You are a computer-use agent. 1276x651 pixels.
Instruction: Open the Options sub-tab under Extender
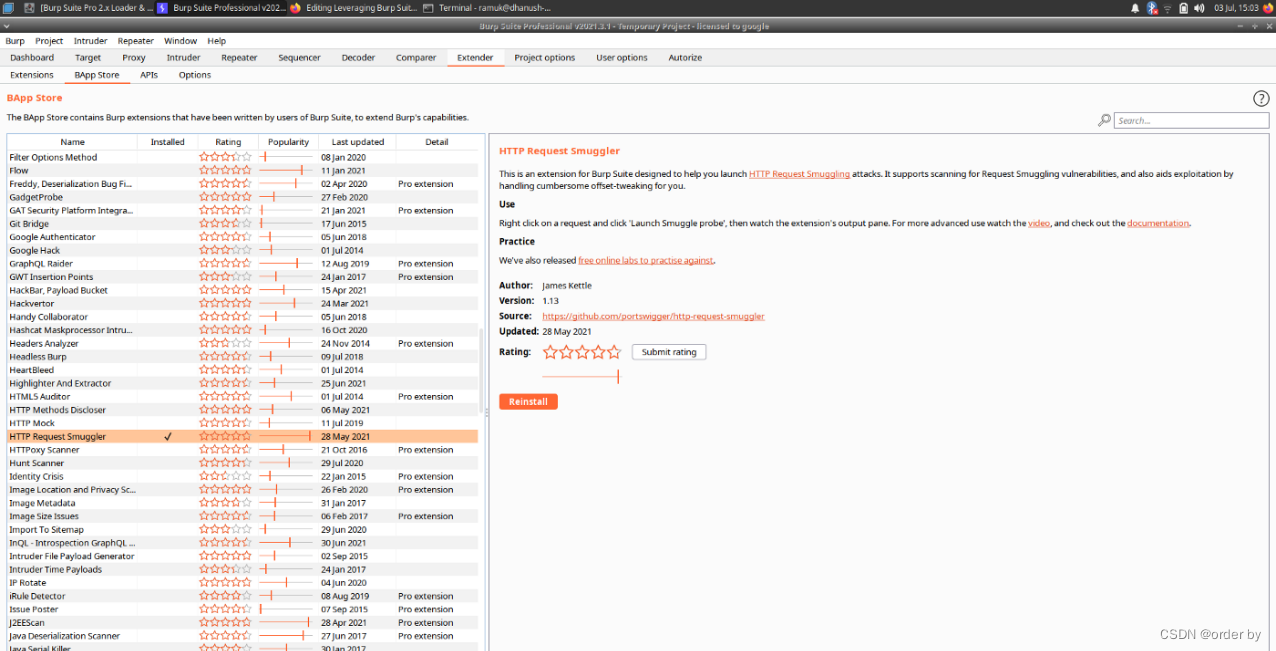[195, 75]
